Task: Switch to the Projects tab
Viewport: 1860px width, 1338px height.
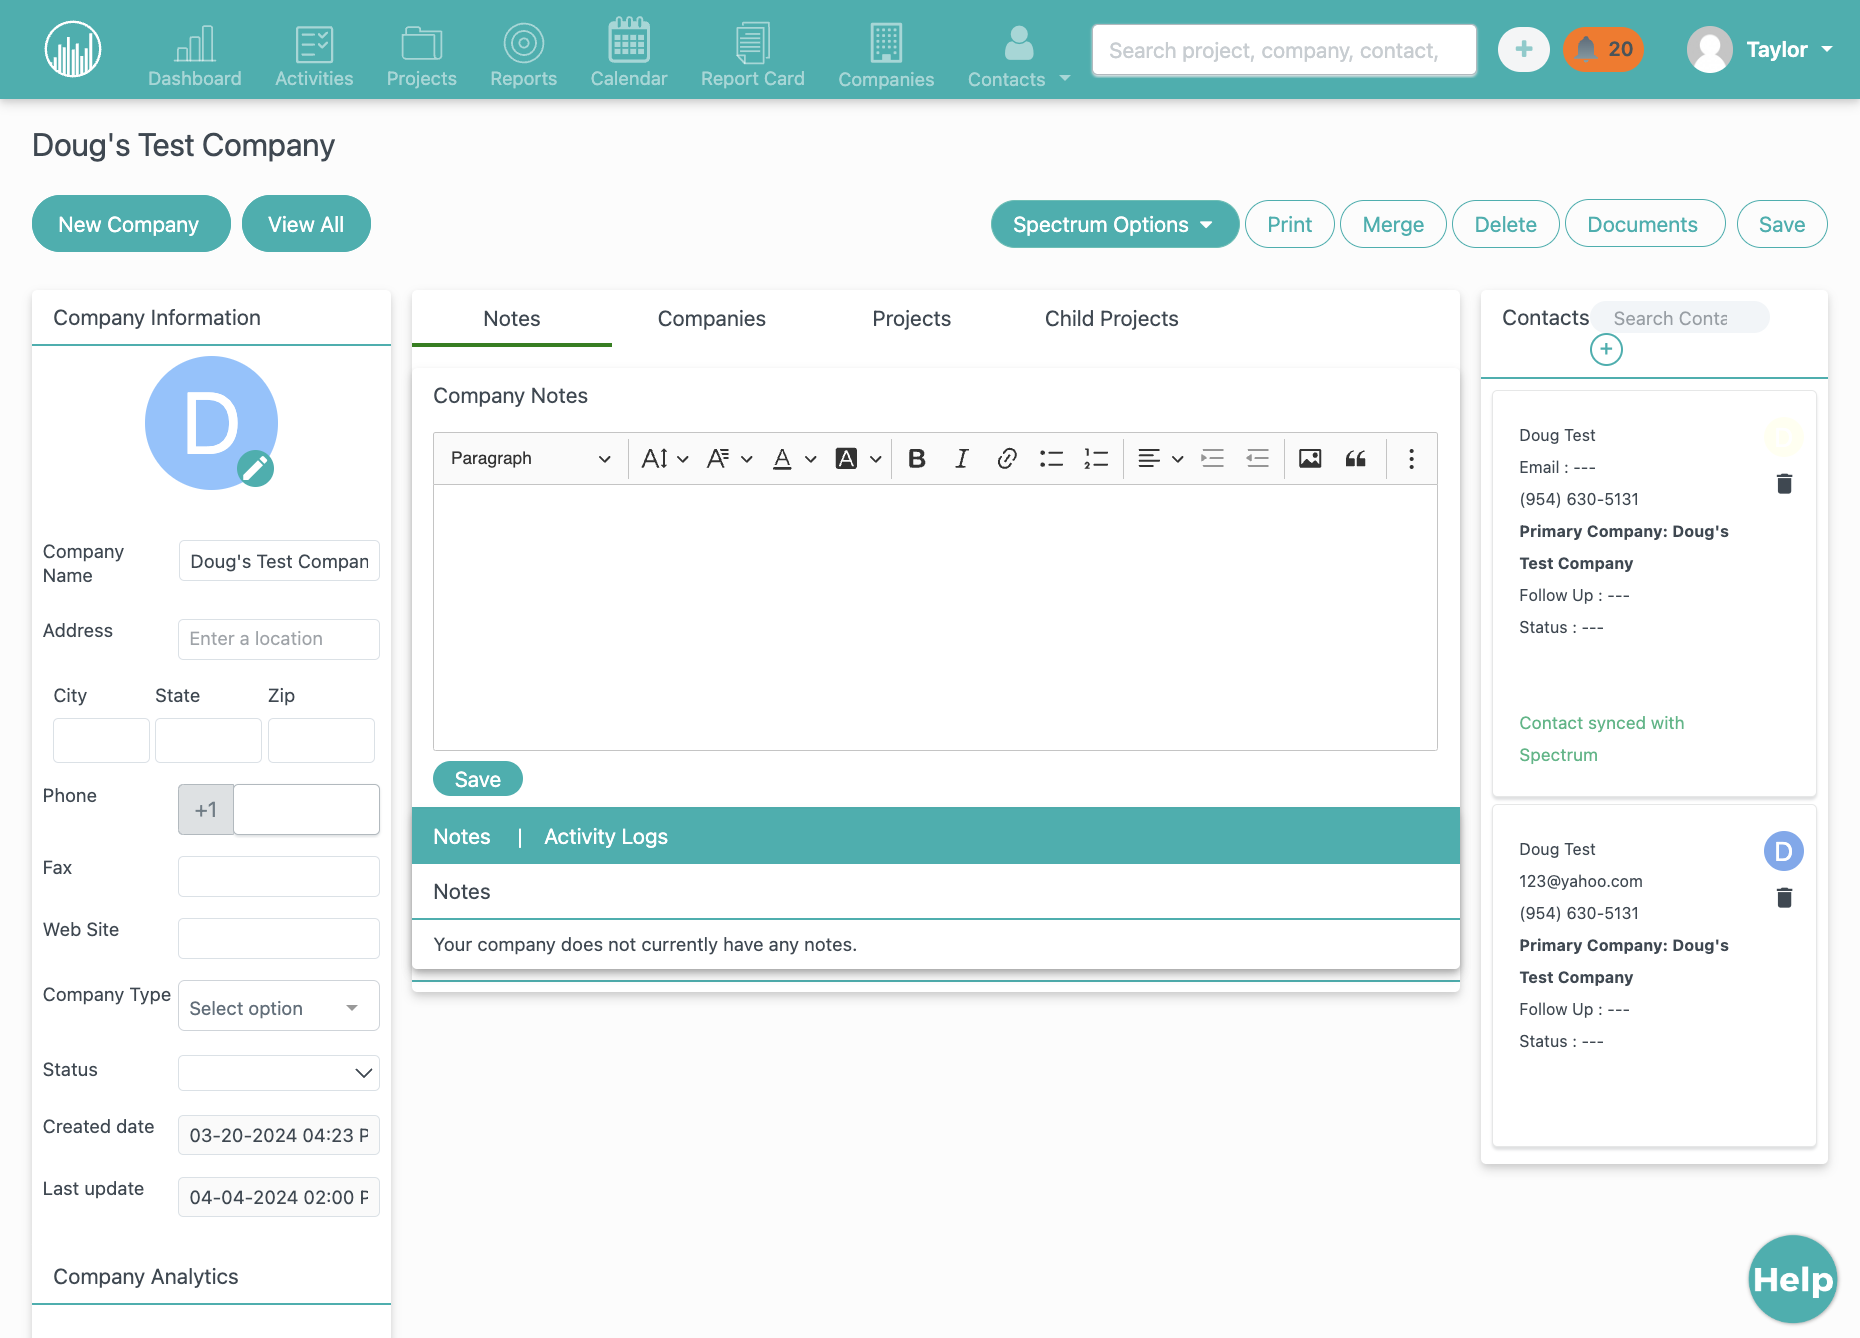Action: (x=912, y=318)
